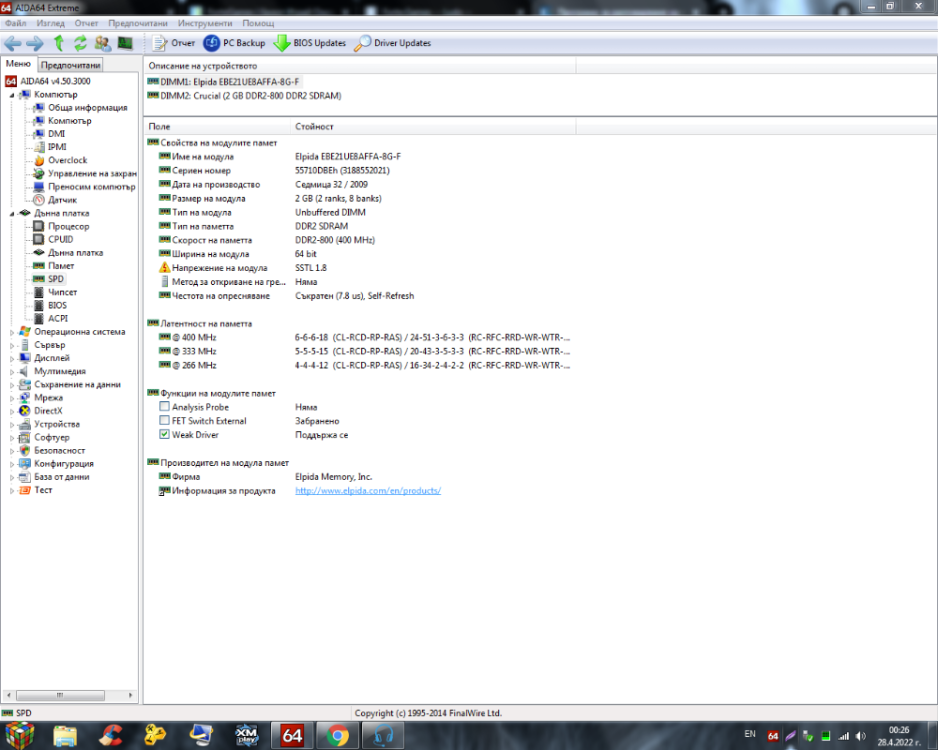Toggle the Analysis Probe checkbox
938x750 pixels.
pyautogui.click(x=165, y=407)
